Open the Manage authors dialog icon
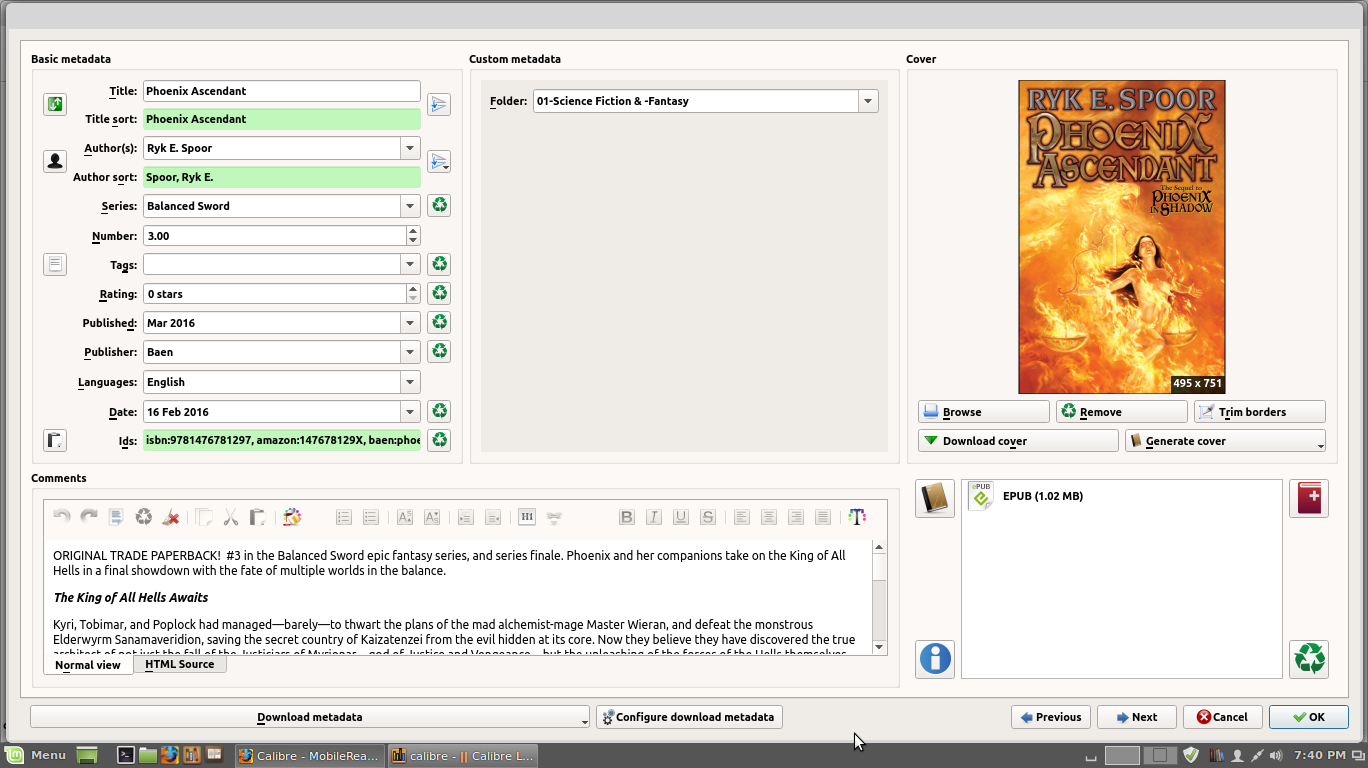Screen dimensions: 1368x768 coord(55,161)
